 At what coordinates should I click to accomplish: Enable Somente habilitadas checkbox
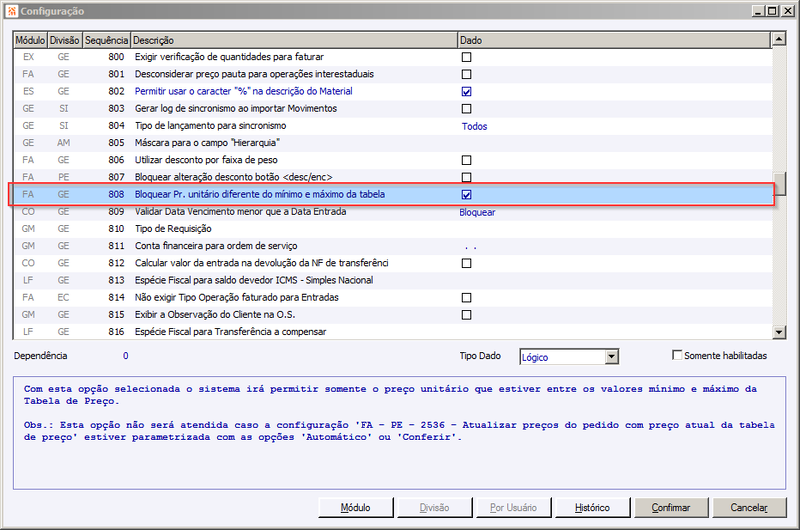tap(677, 355)
